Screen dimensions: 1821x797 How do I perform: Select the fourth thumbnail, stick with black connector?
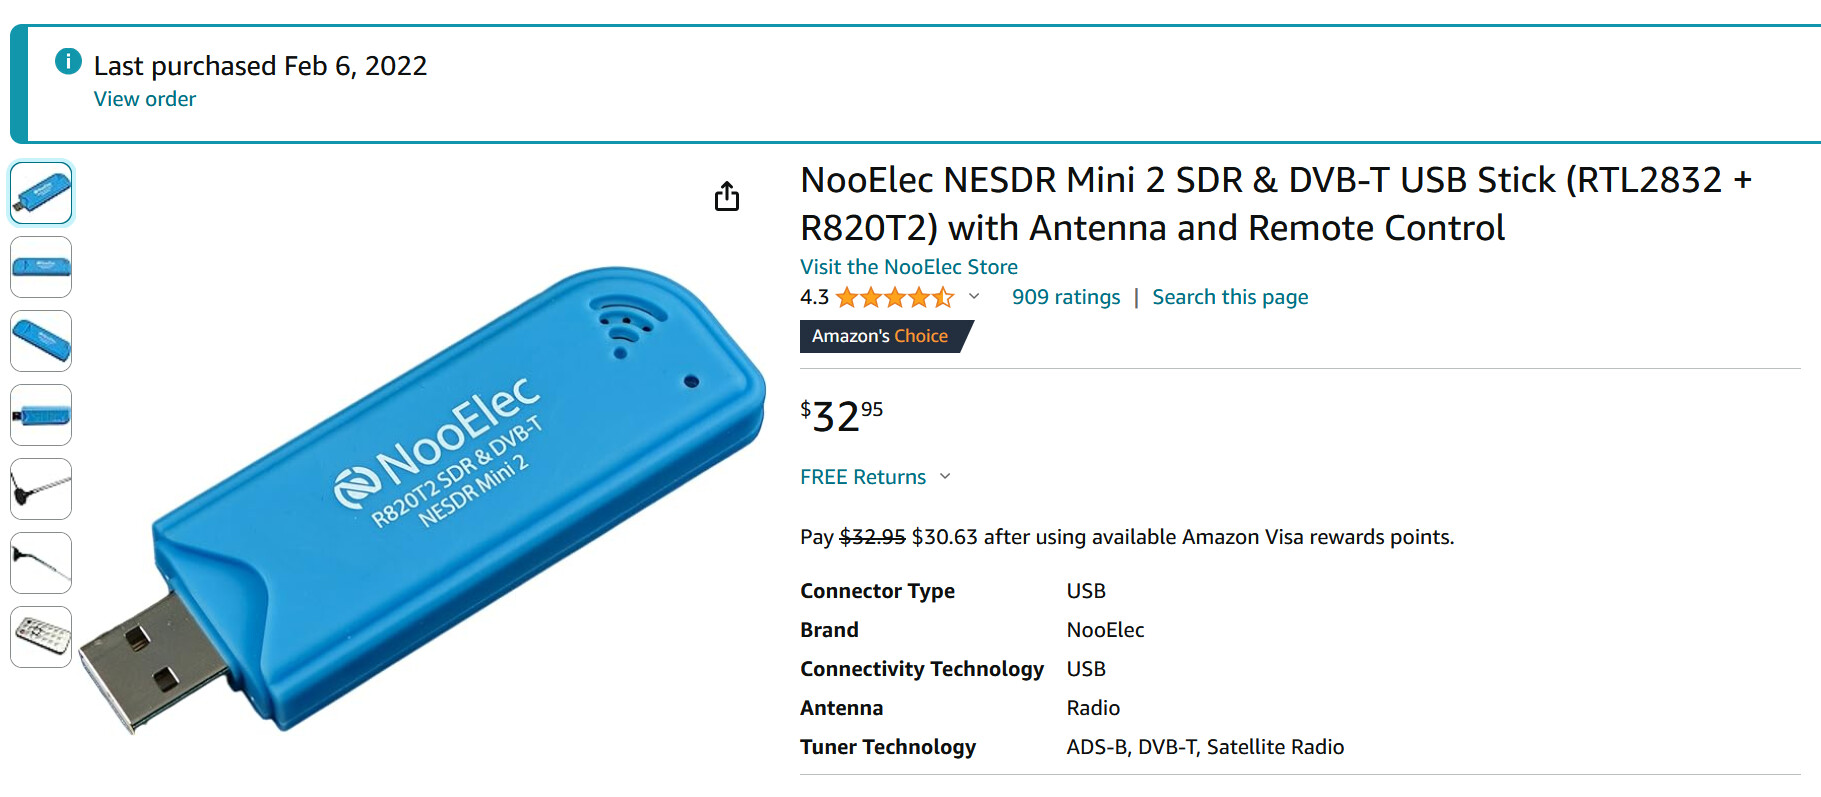coord(41,415)
